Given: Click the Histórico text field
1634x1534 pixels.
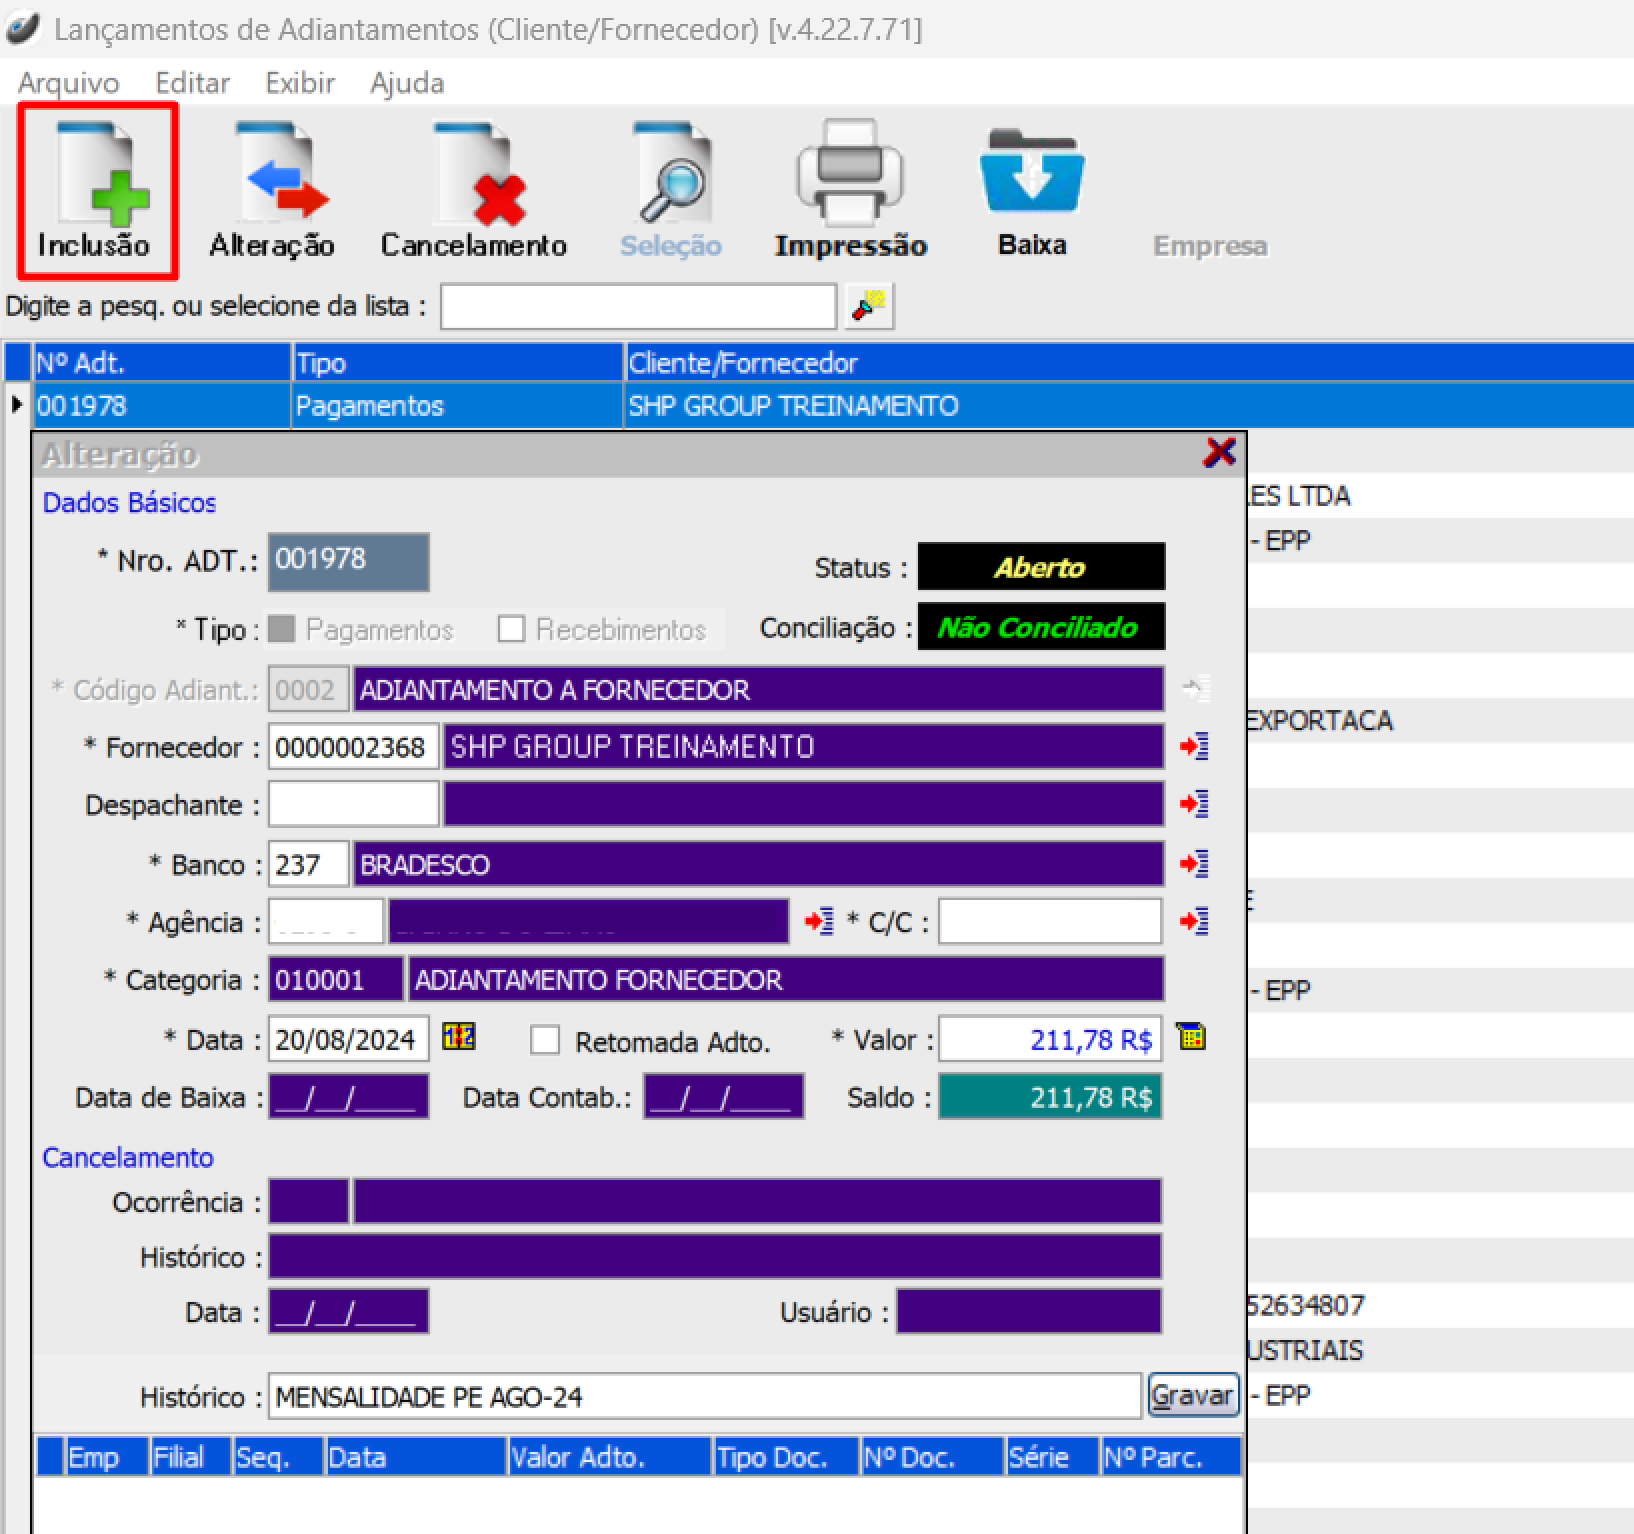Looking at the screenshot, I should pos(703,1397).
